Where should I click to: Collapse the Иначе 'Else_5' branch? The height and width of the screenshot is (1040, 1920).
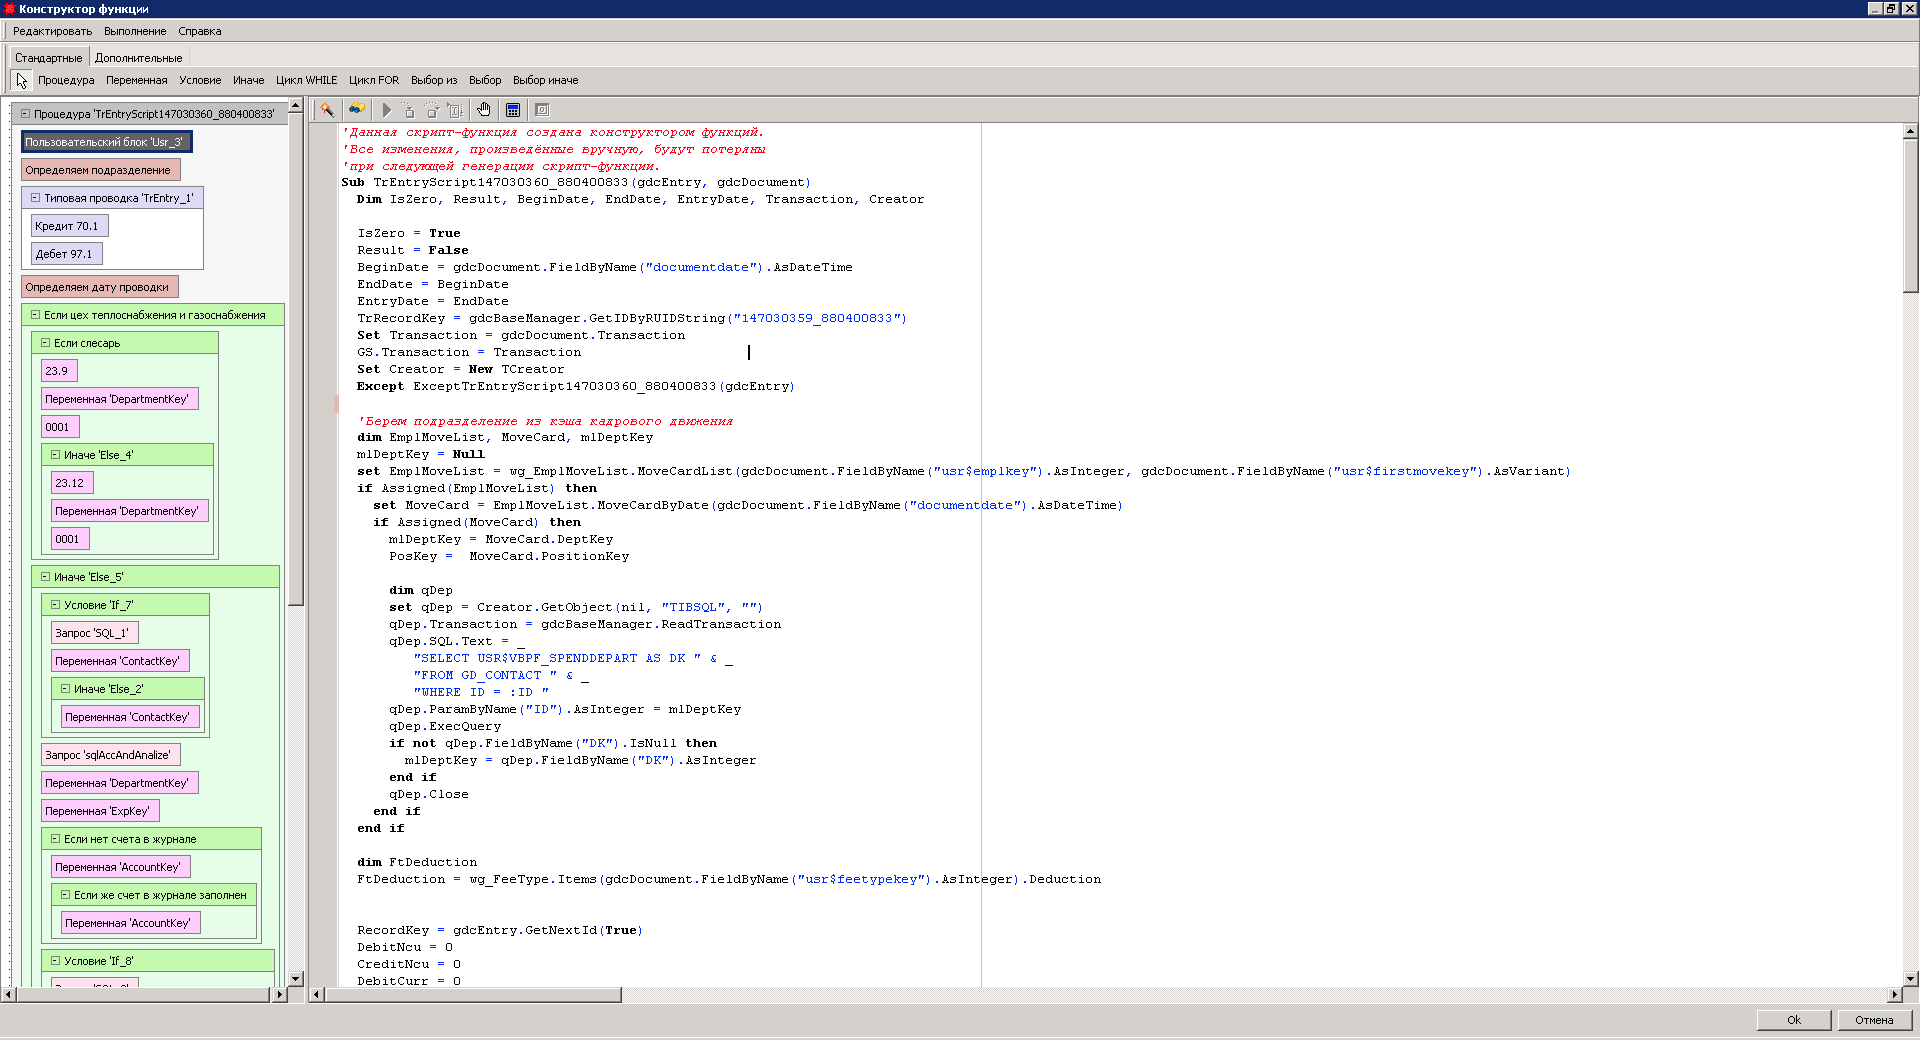[44, 576]
